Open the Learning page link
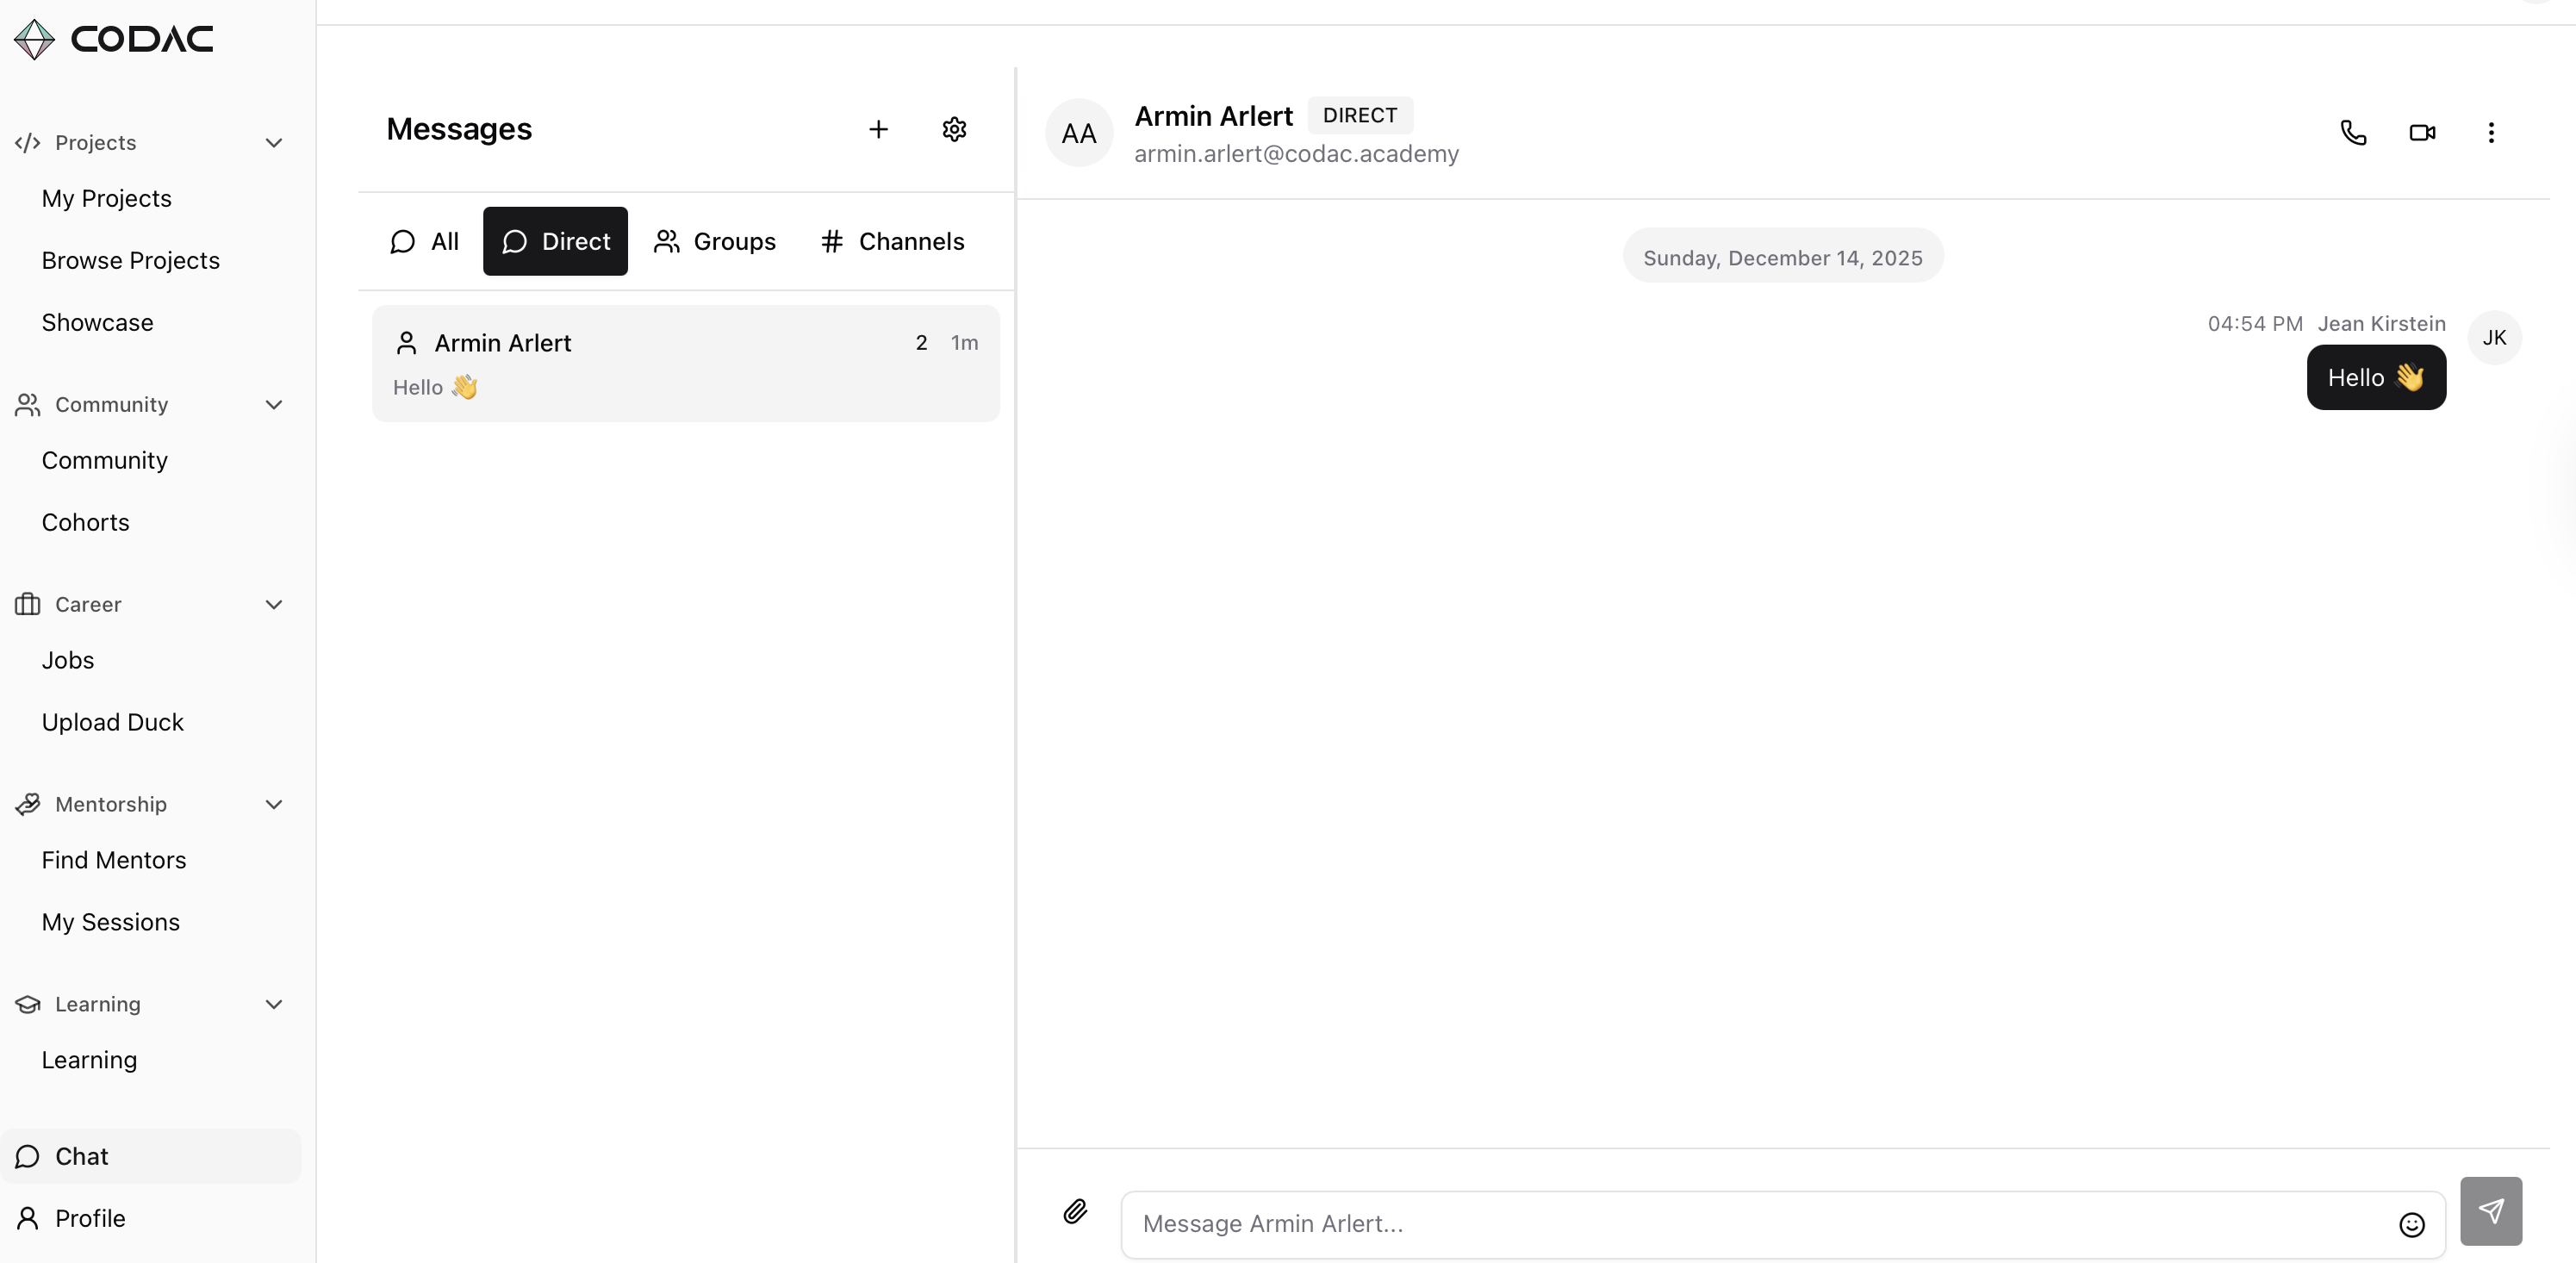2576x1263 pixels. coord(89,1060)
